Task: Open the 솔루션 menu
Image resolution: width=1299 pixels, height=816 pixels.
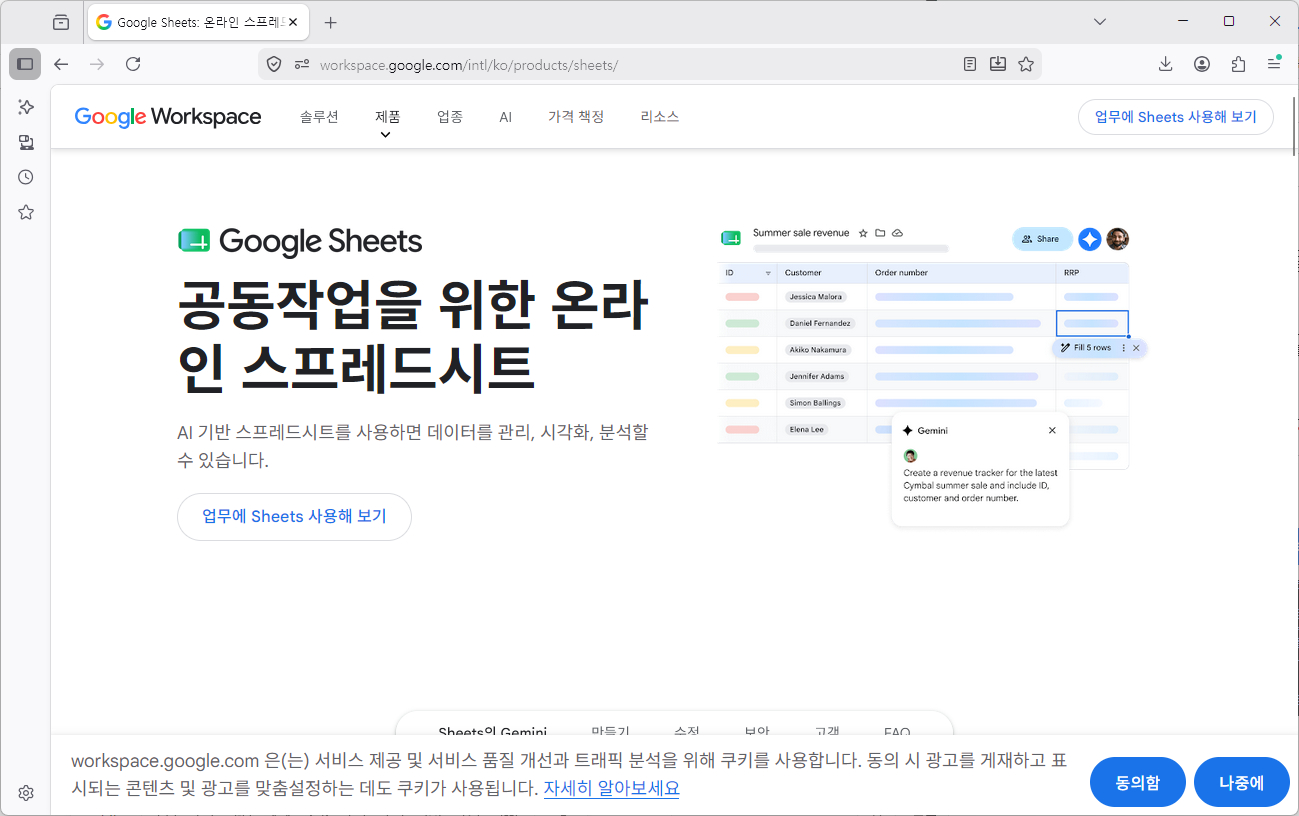Action: (319, 117)
